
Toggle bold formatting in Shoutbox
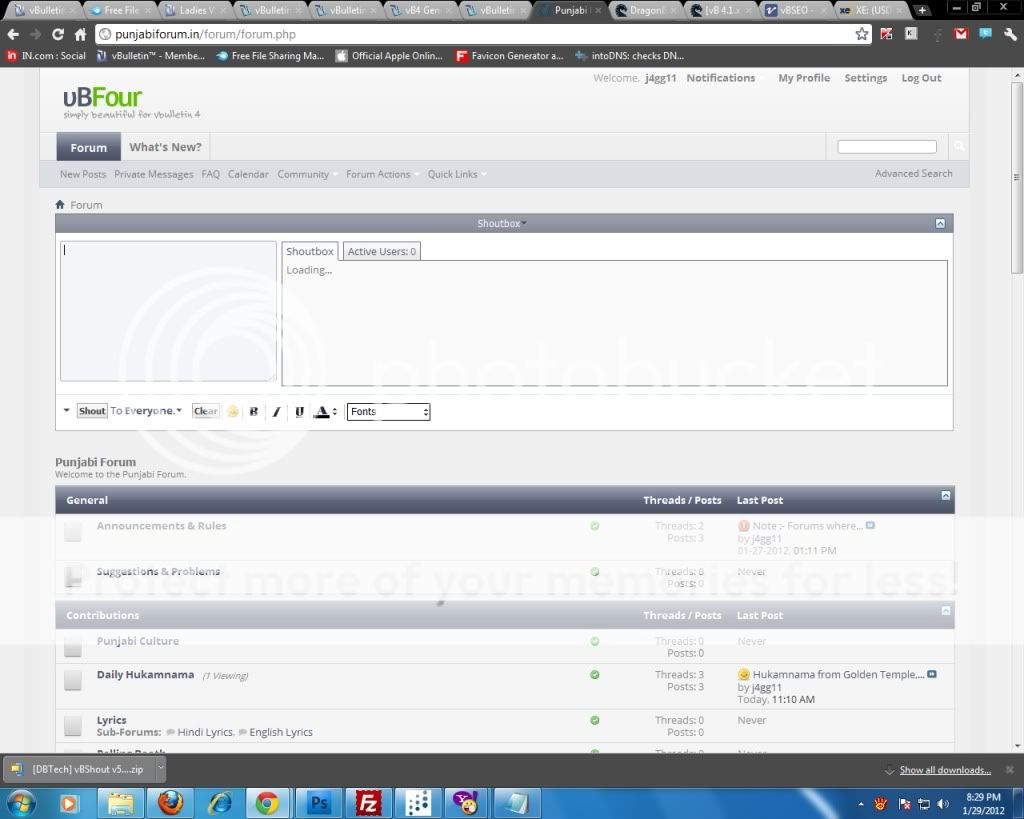tap(253, 411)
